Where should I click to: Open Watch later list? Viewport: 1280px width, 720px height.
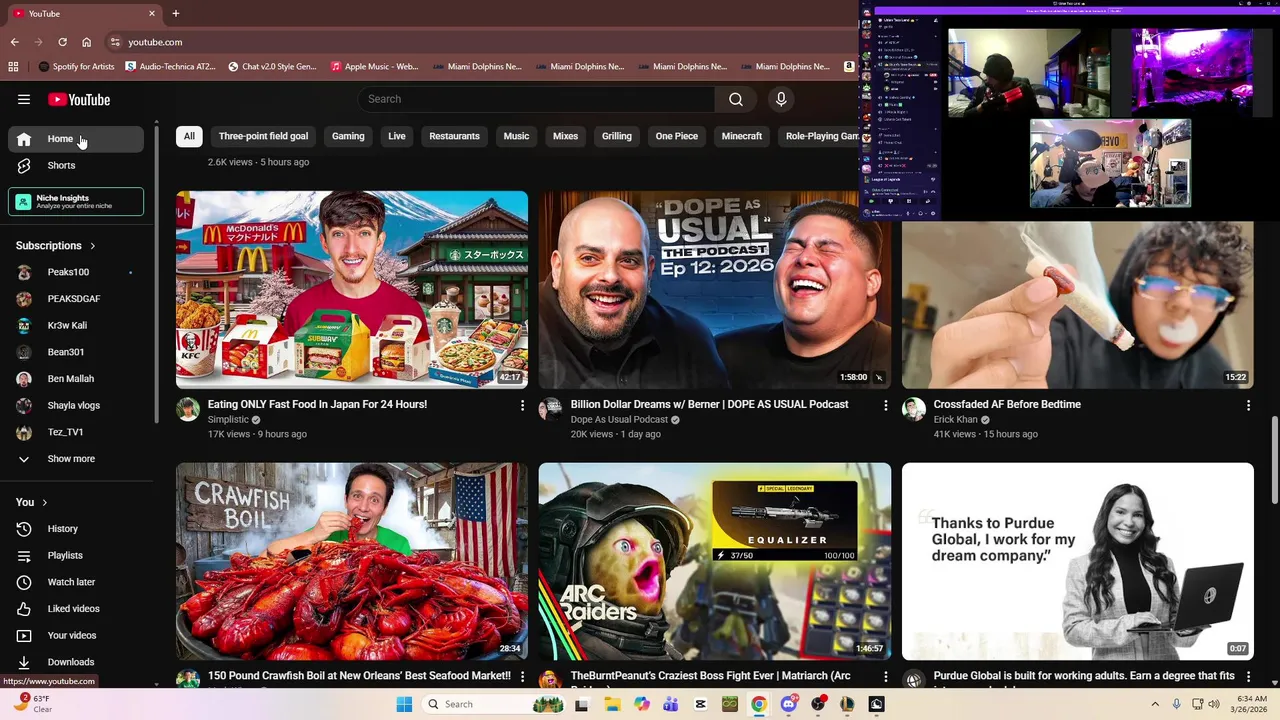click(76, 582)
